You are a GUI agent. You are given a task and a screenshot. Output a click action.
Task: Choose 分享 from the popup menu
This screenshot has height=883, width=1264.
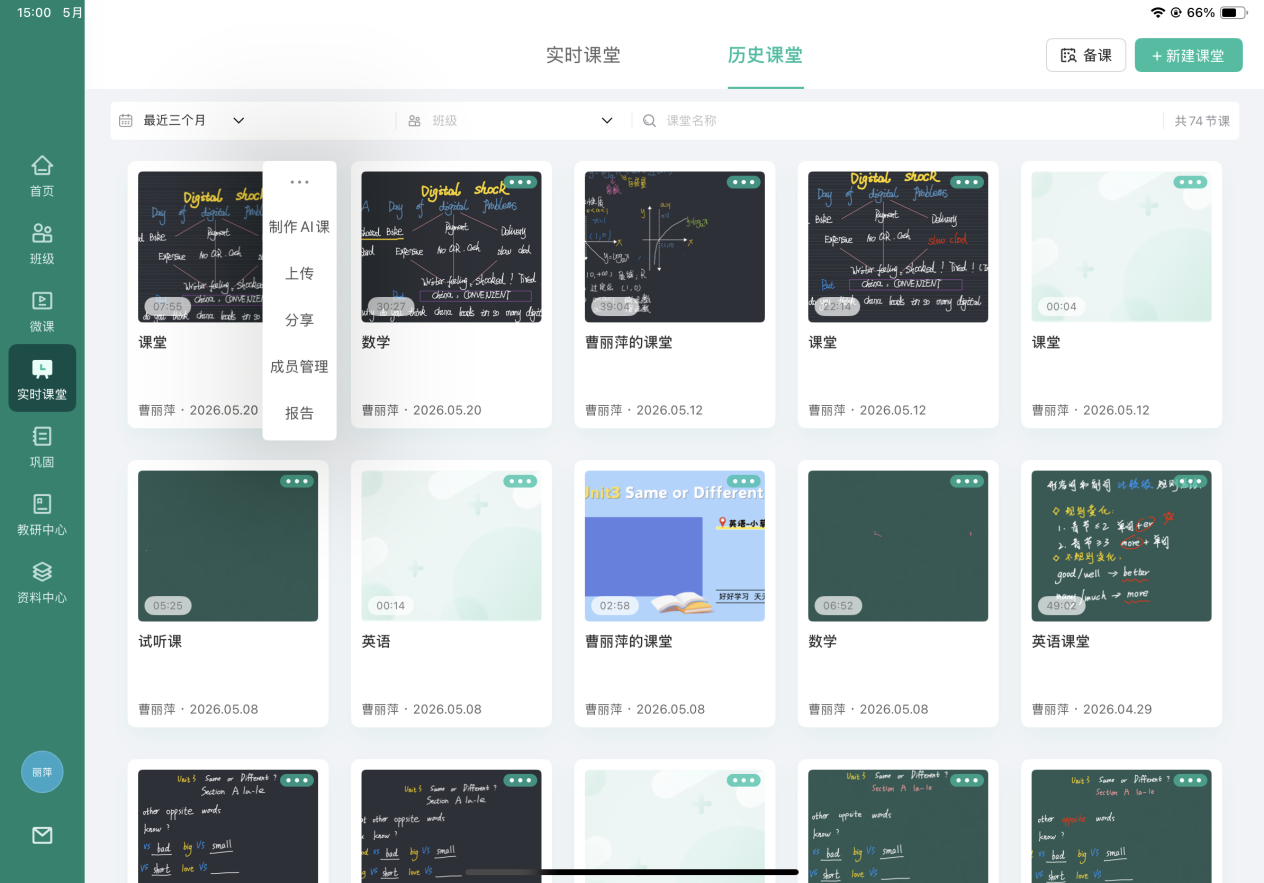(299, 320)
